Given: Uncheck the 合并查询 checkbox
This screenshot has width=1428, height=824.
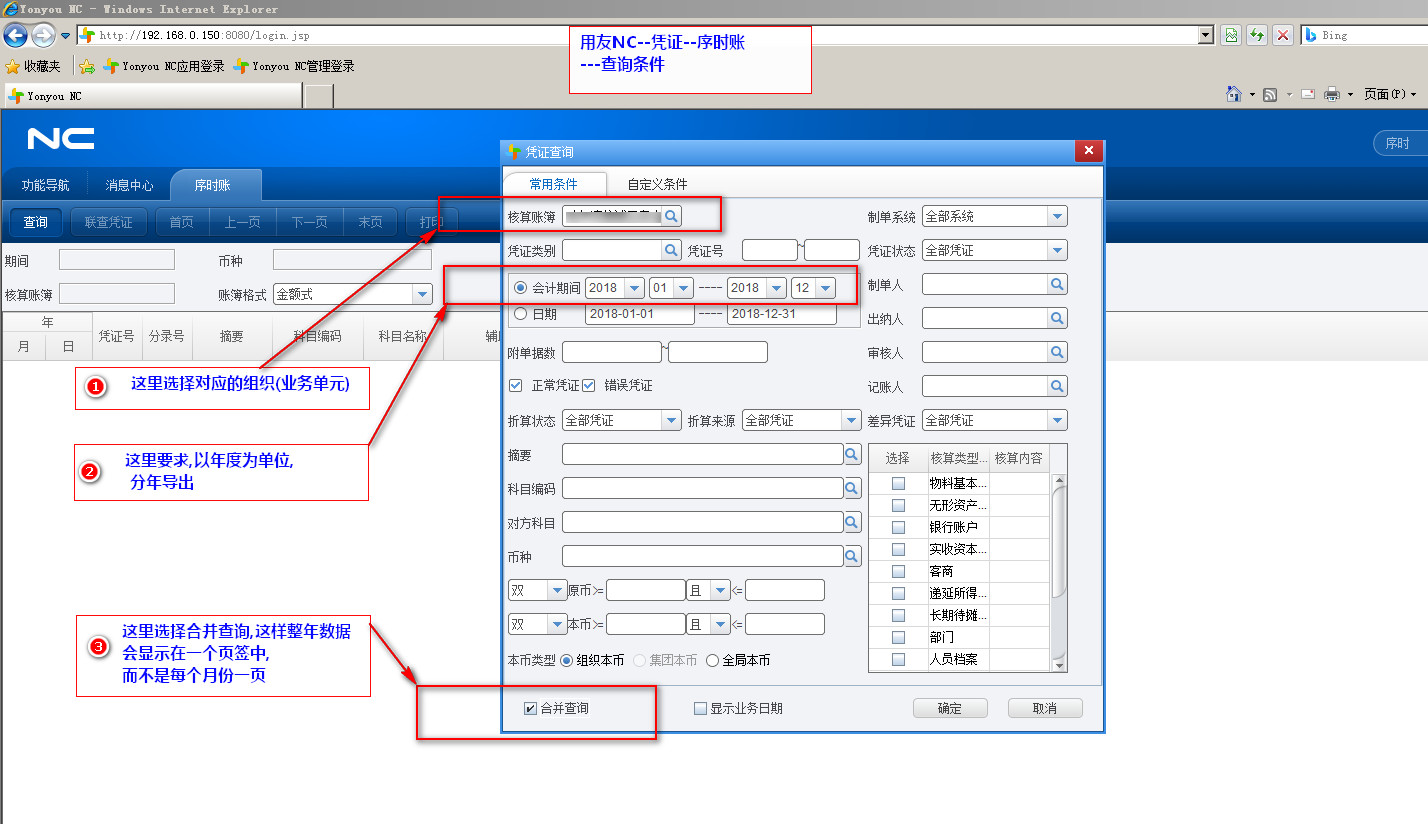Looking at the screenshot, I should pyautogui.click(x=530, y=709).
